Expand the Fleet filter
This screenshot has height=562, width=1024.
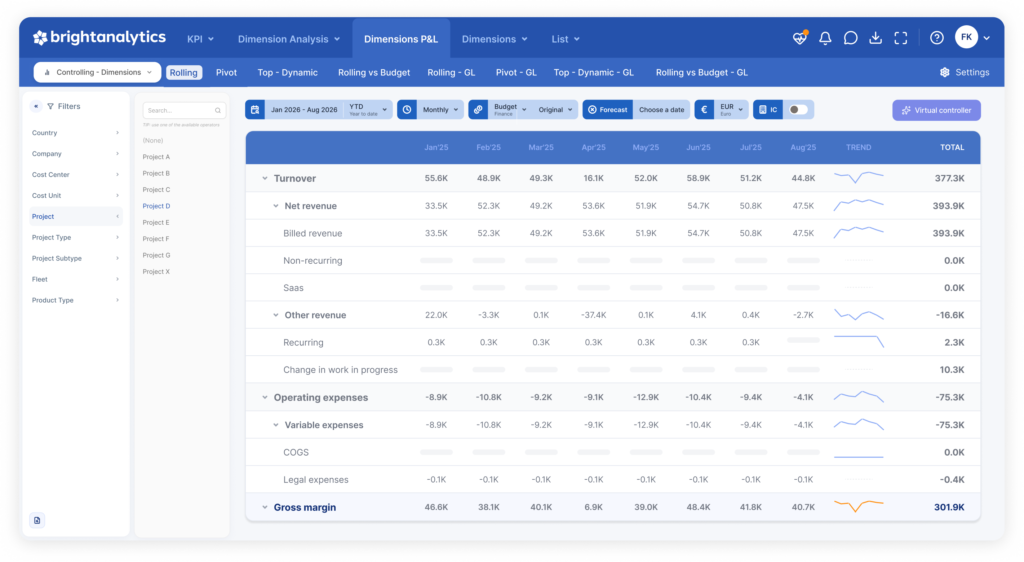pyautogui.click(x=75, y=279)
